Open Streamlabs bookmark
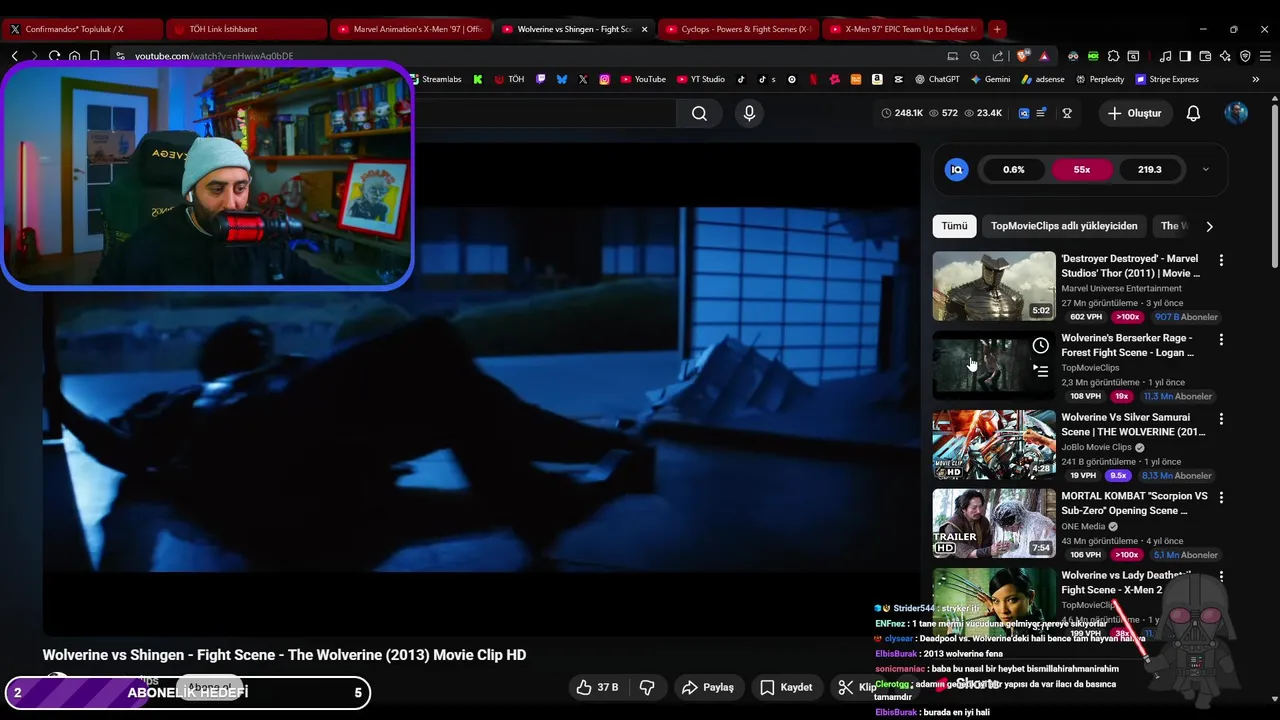 434,79
